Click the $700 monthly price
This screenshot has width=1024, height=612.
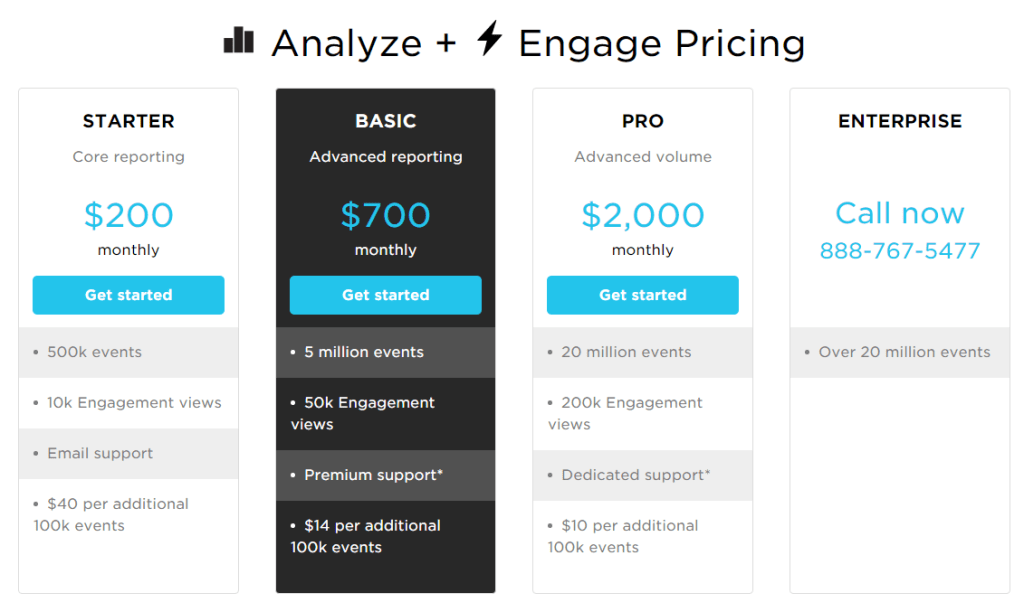(x=385, y=215)
